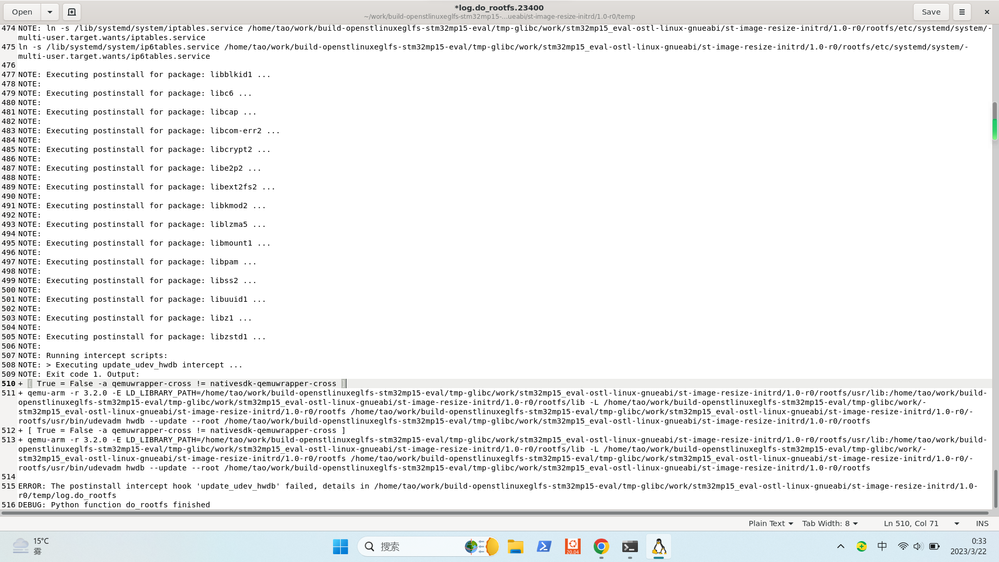
Task: Open the Ln 510, Col 71 position dropdown
Action: [x=921, y=523]
